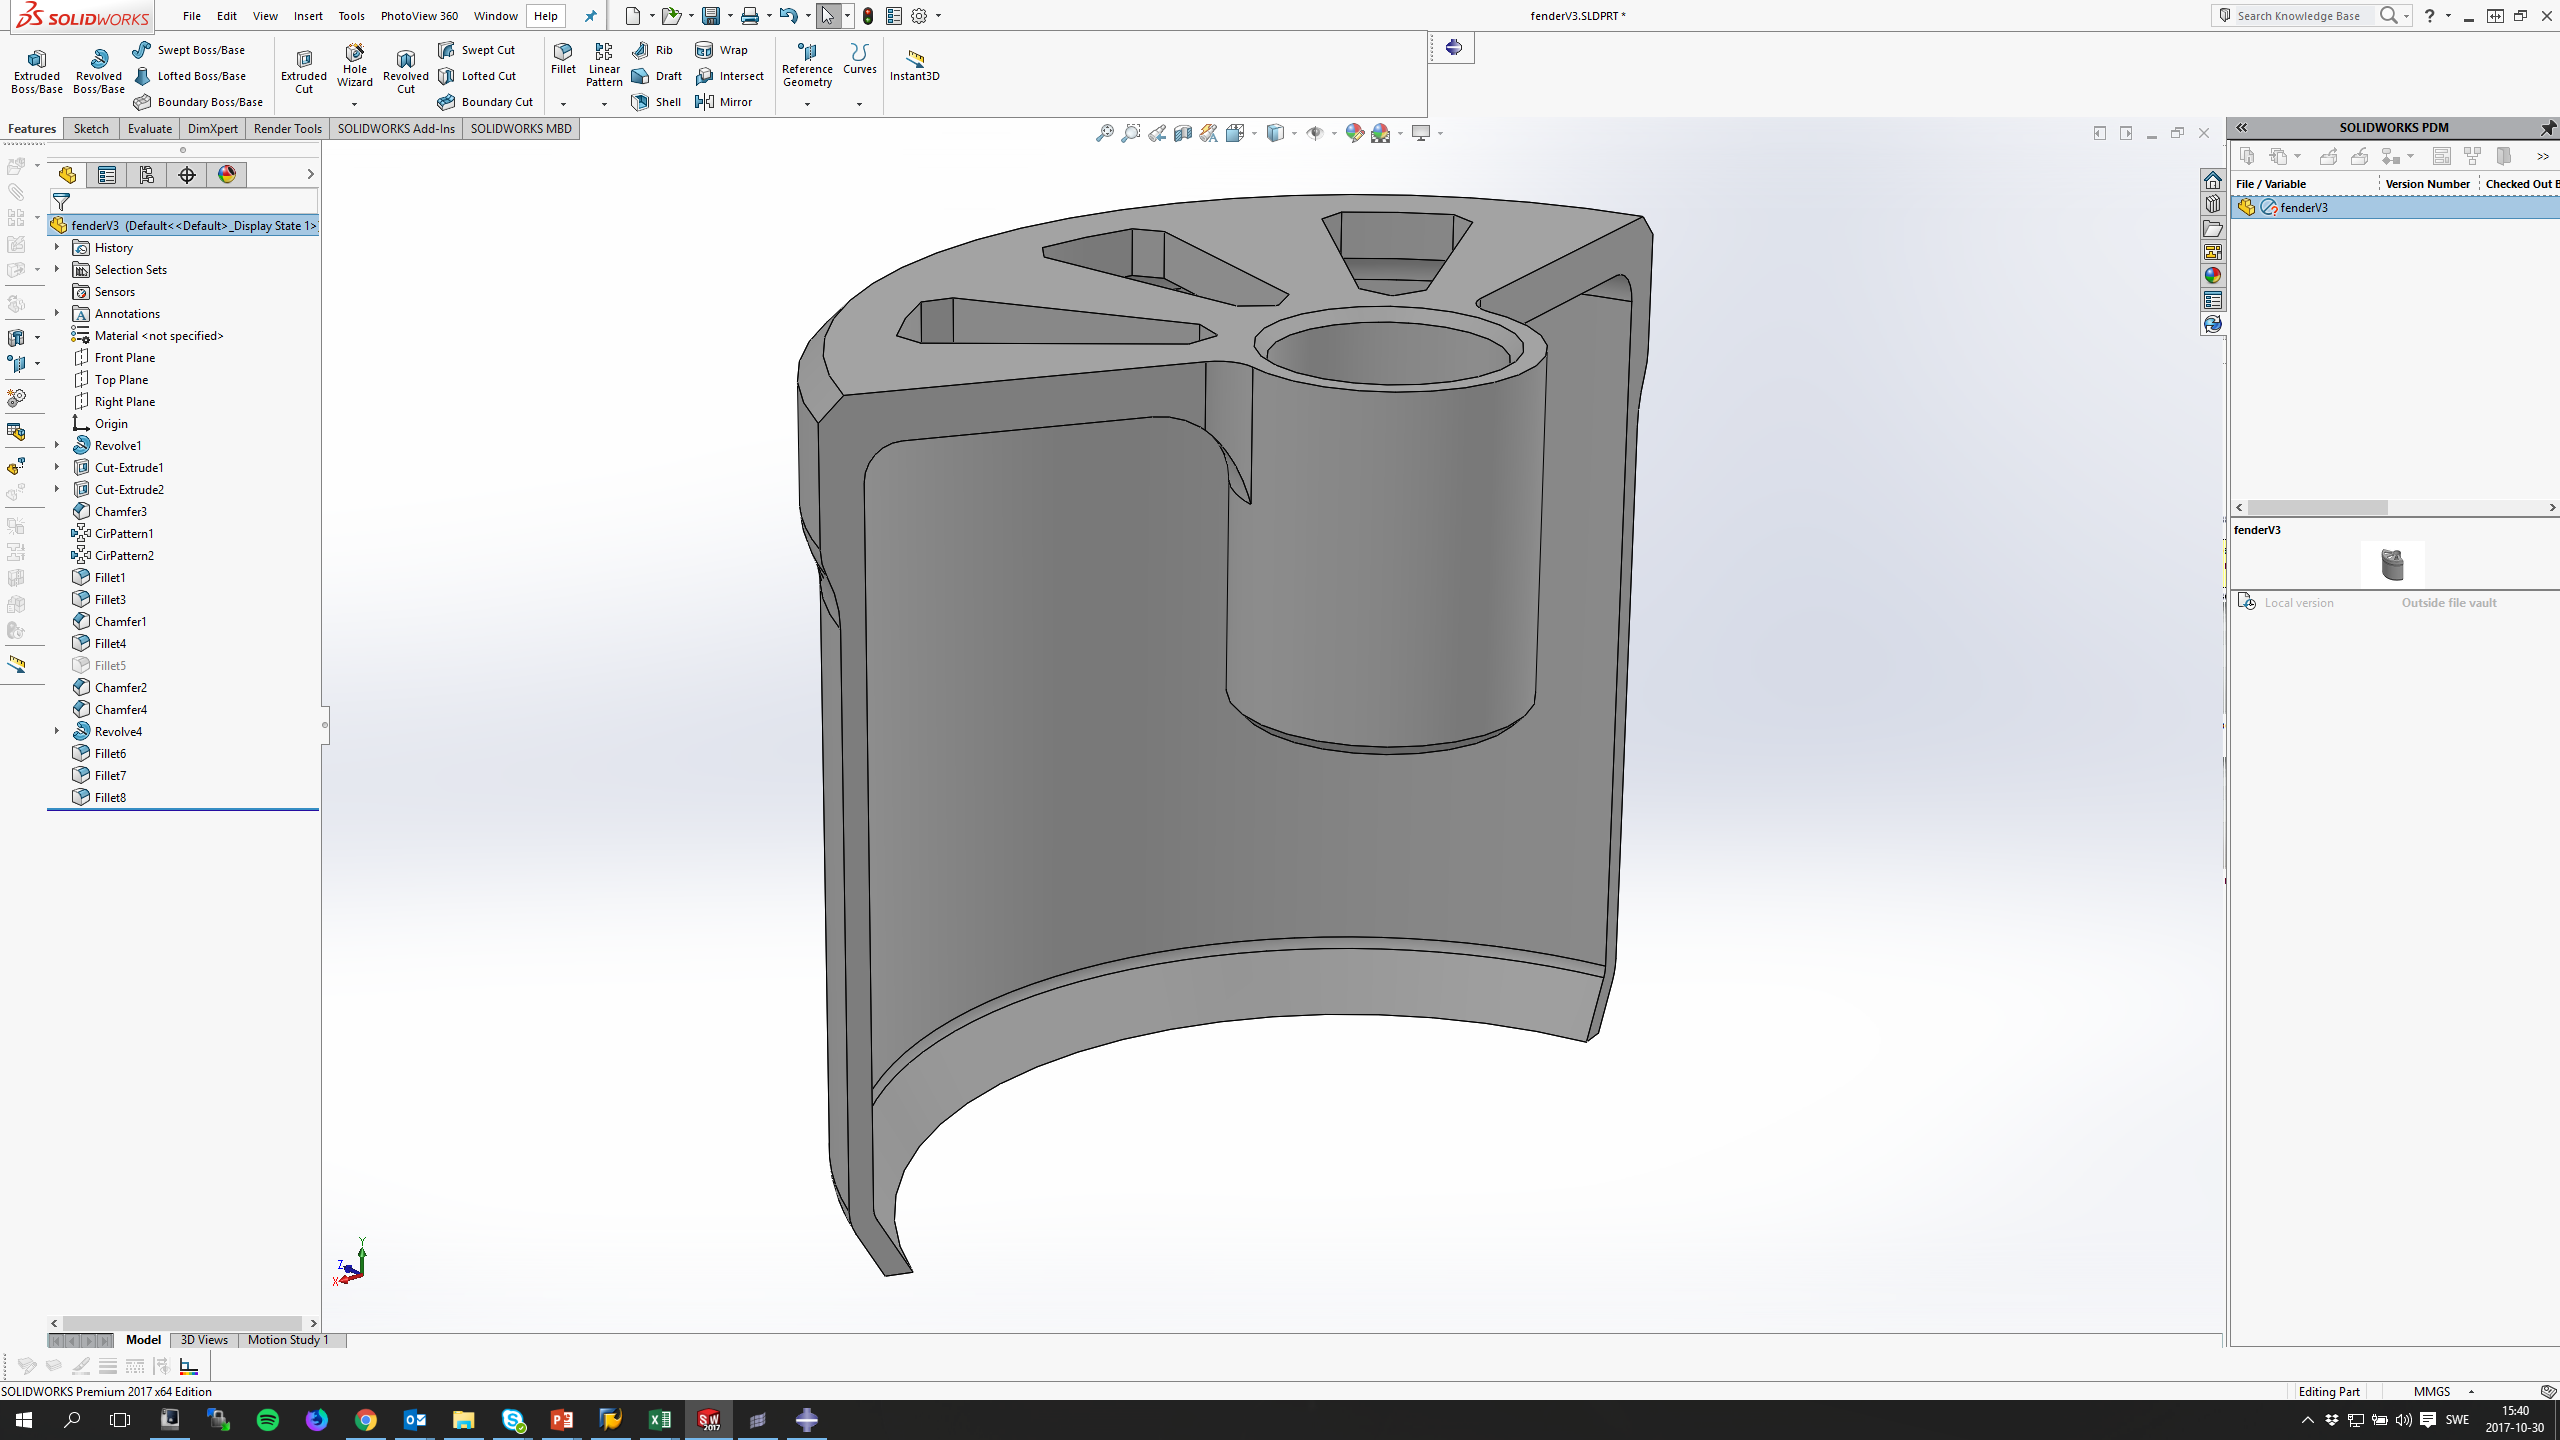
Task: Select the Intersect tool
Action: (x=729, y=76)
